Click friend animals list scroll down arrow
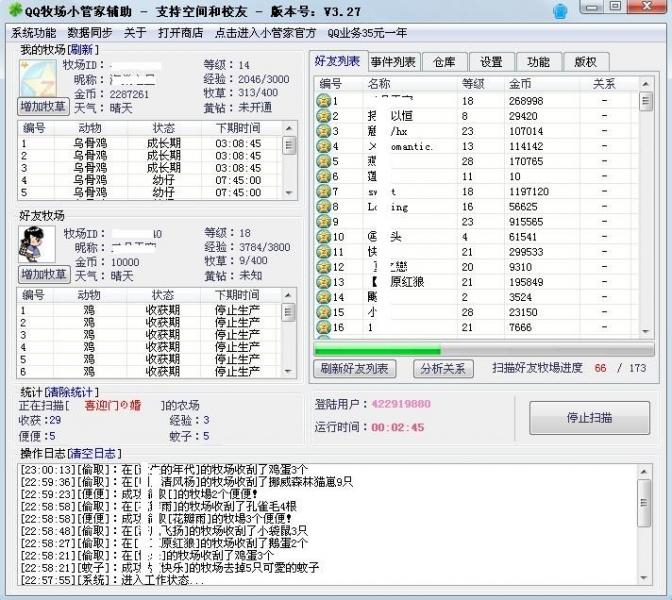Screen dimensions: 672x600 click(288, 371)
